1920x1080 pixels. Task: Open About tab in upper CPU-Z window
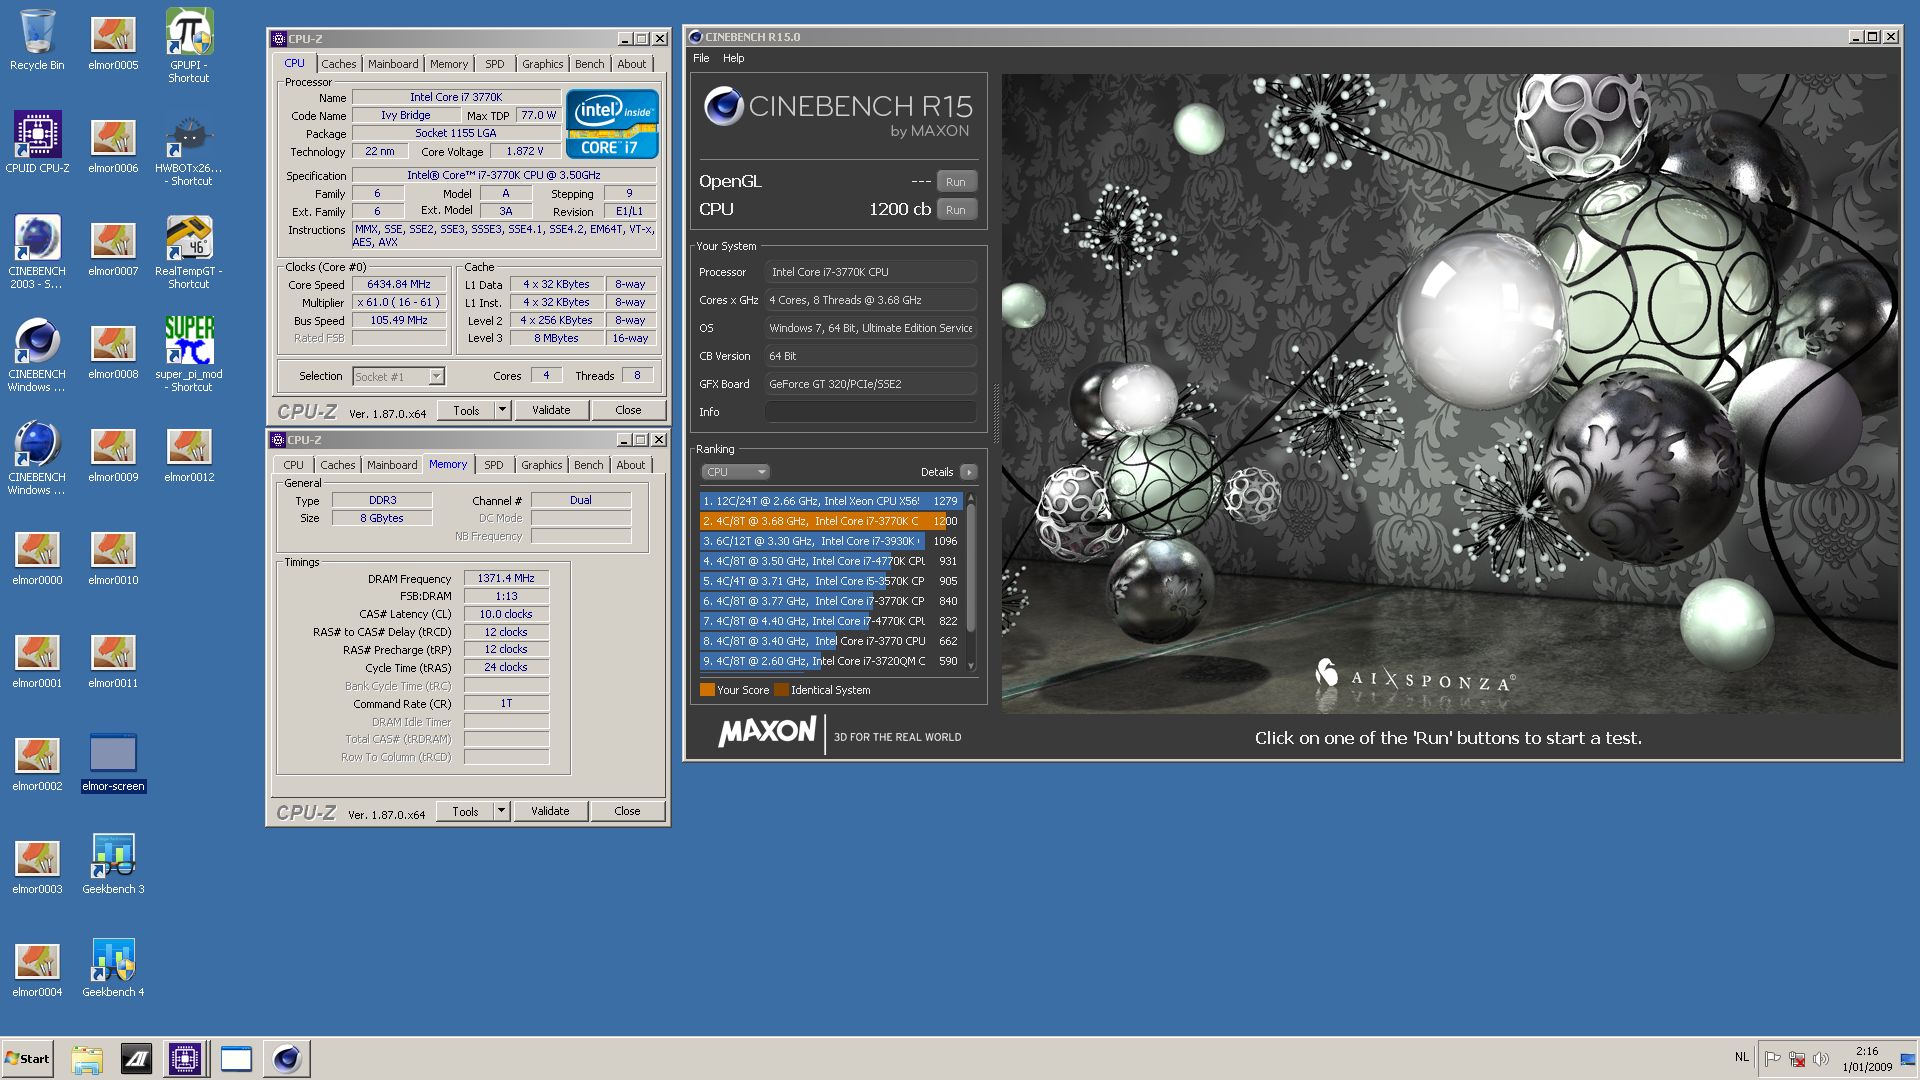631,64
